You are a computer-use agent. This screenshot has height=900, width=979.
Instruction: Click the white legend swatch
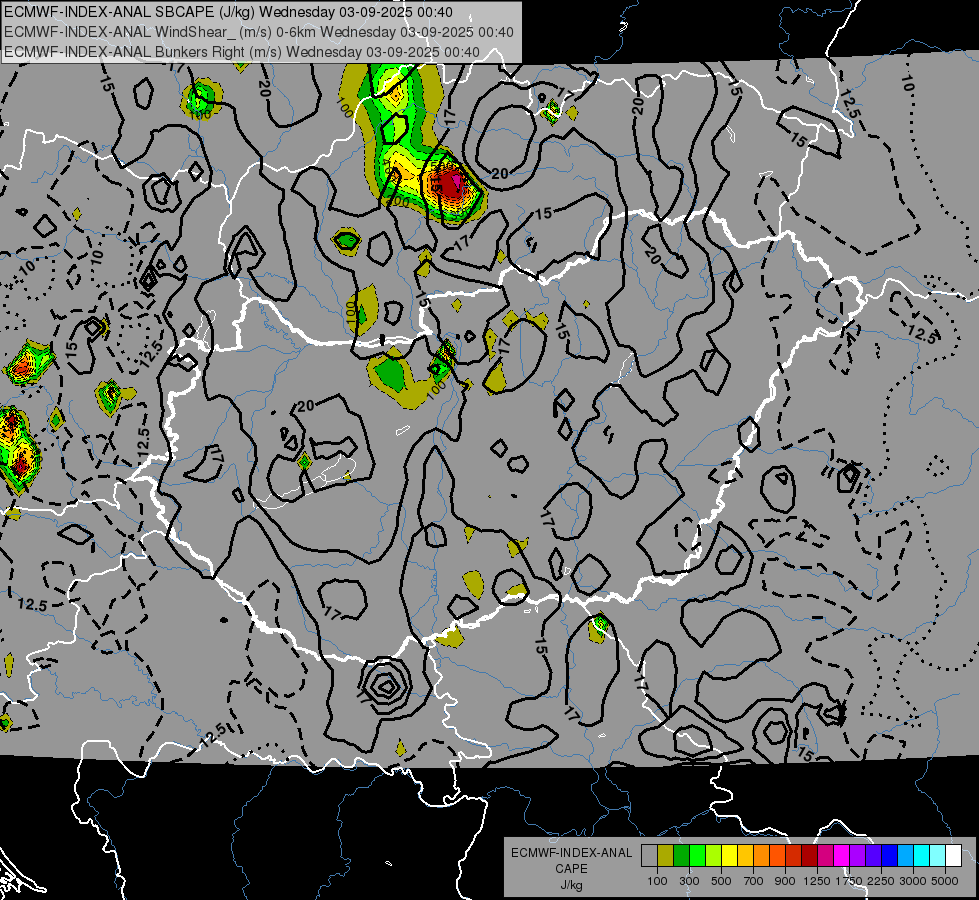tap(953, 855)
